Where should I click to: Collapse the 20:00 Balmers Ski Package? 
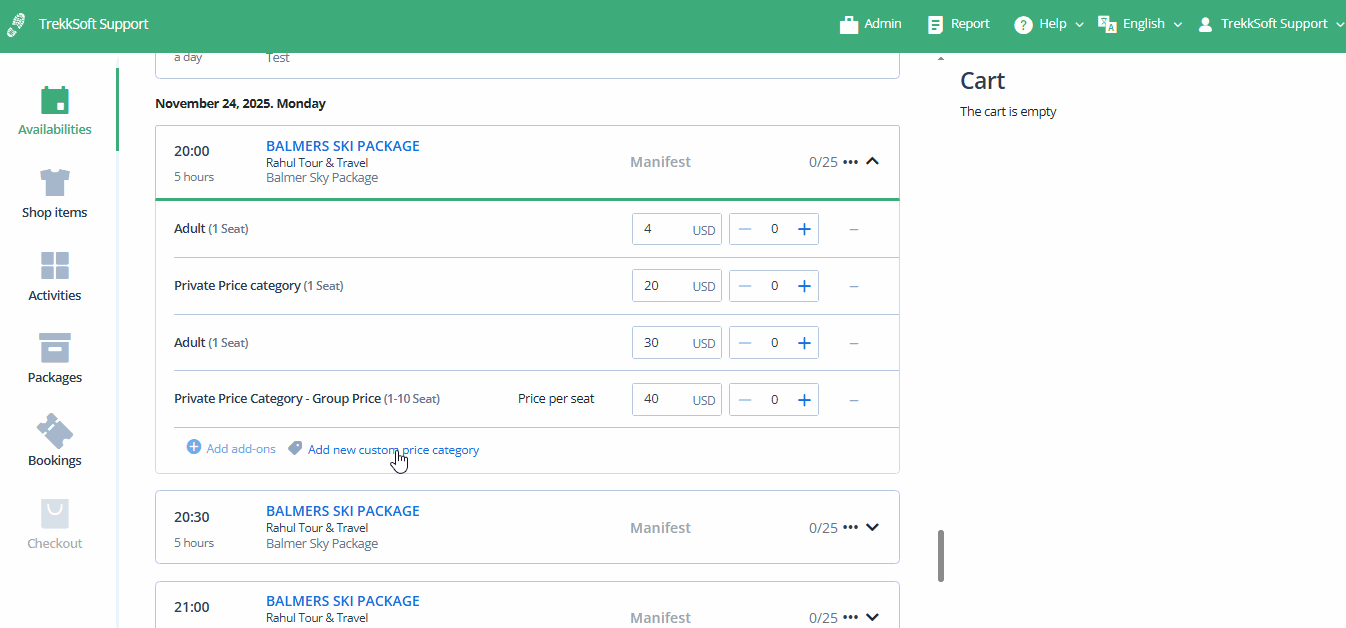(872, 162)
